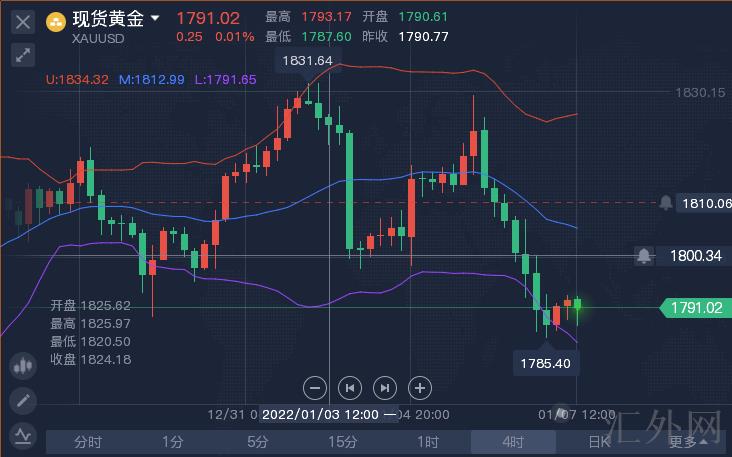Viewport: 732px width, 457px height.
Task: Click the green current price label 1791.02
Action: click(x=696, y=308)
